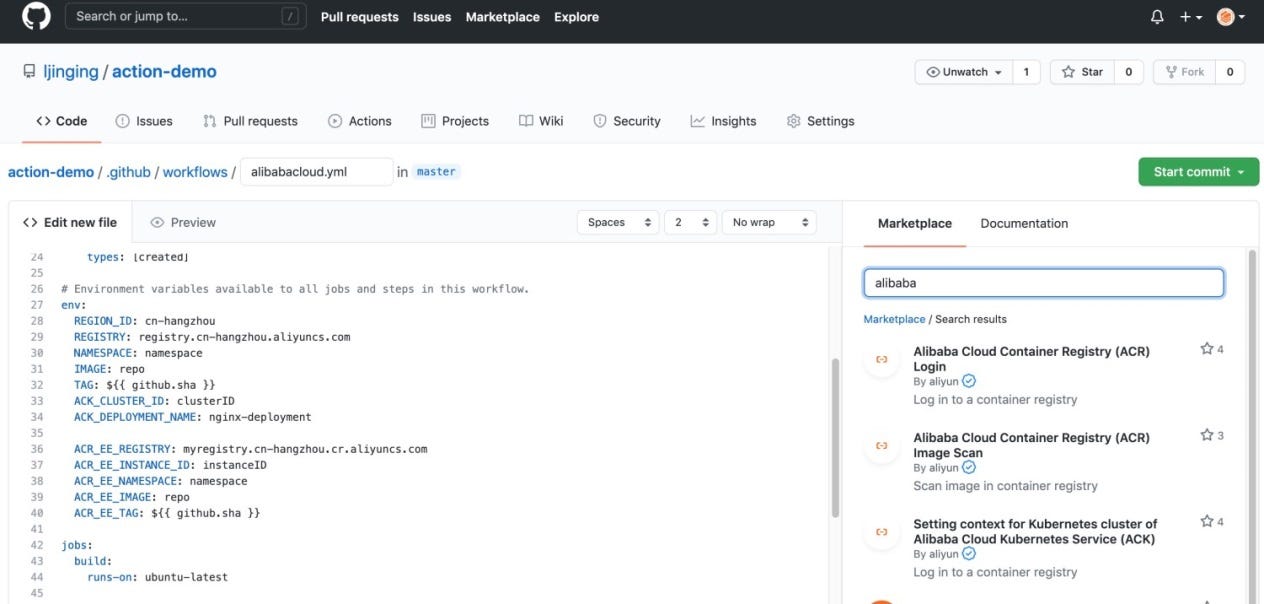Click the ACK Setting context action icon

pos(881,531)
